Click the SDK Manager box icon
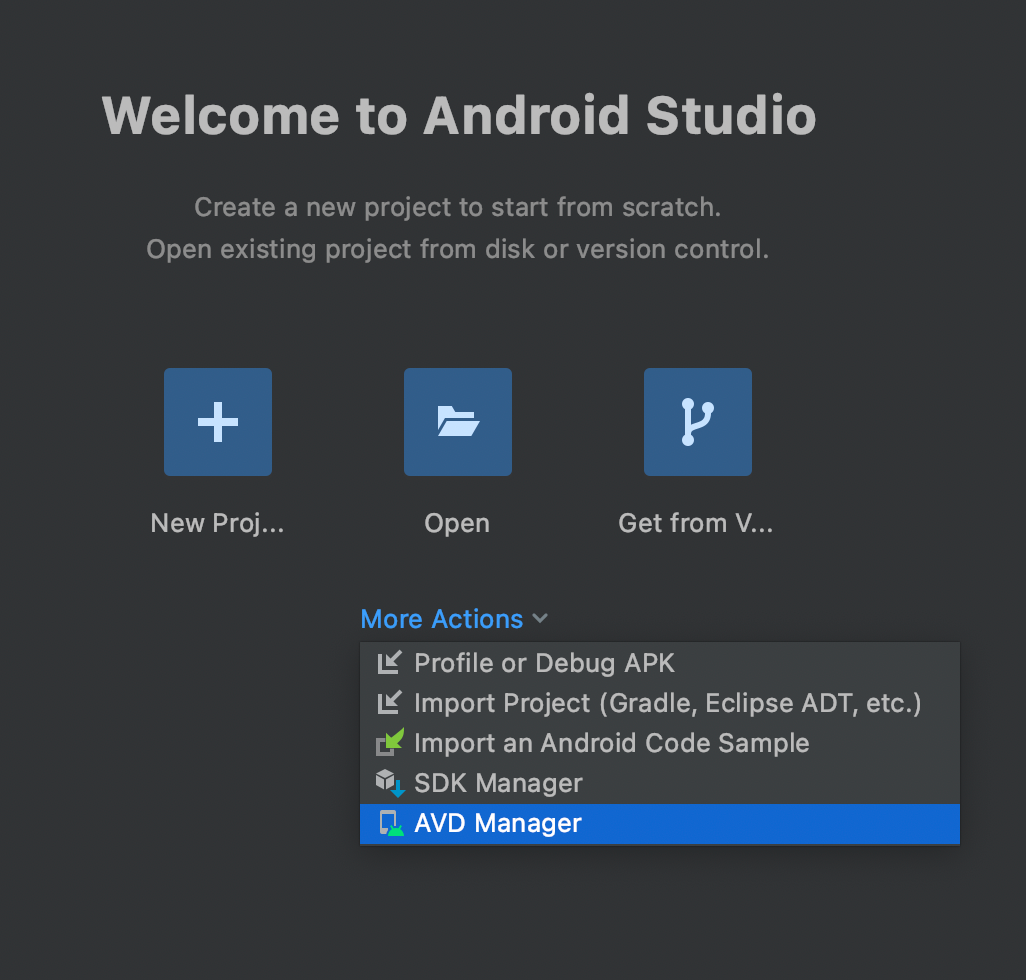 click(390, 783)
